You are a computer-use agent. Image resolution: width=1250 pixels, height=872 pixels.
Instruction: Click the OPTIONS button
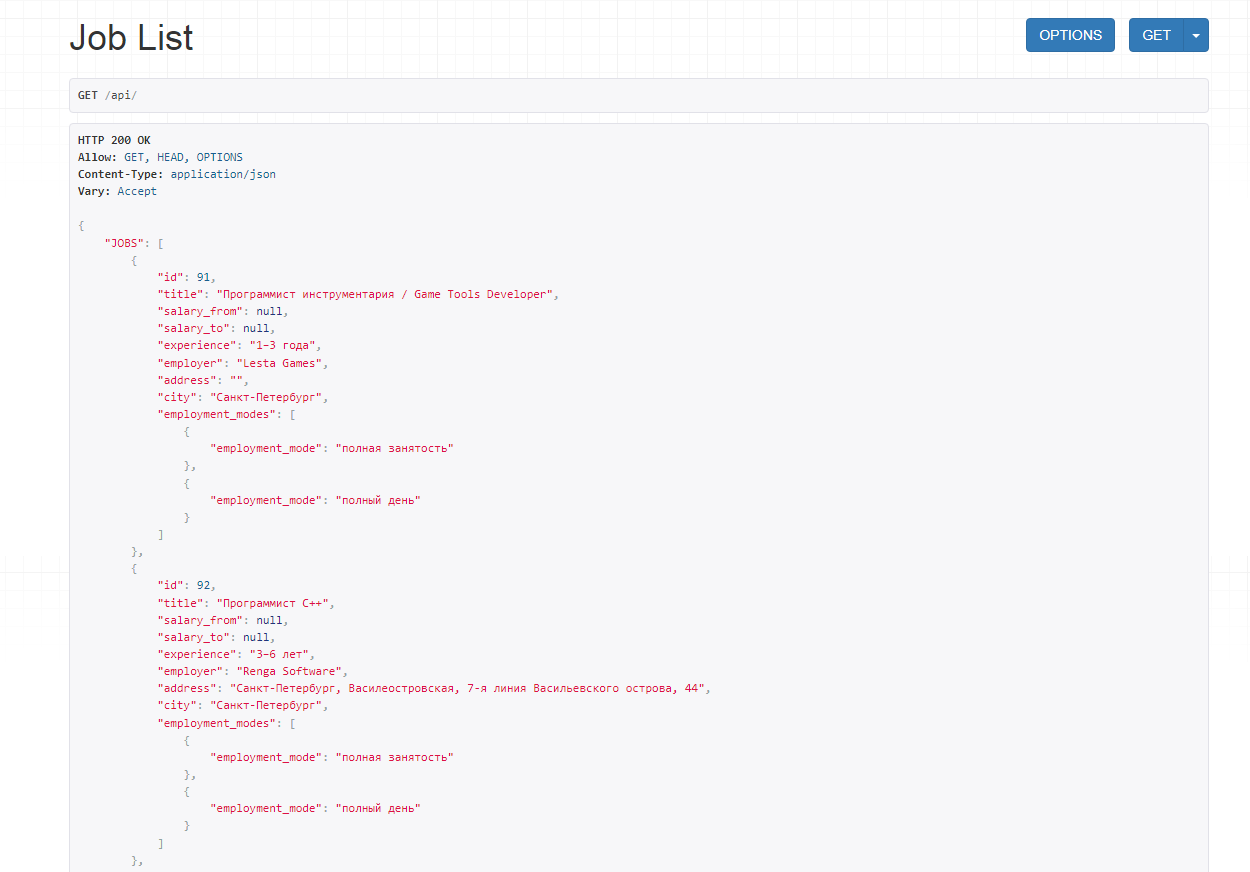1070,35
